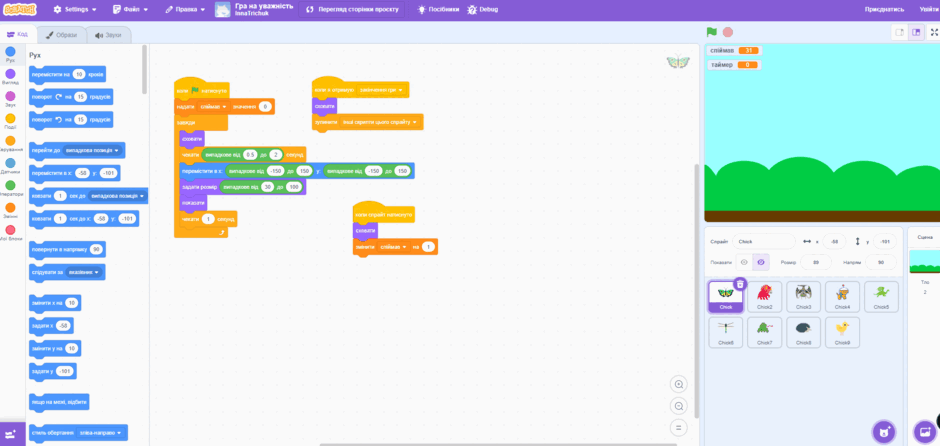Open the add extension button
Screen dimensions: 940x446
[12, 433]
